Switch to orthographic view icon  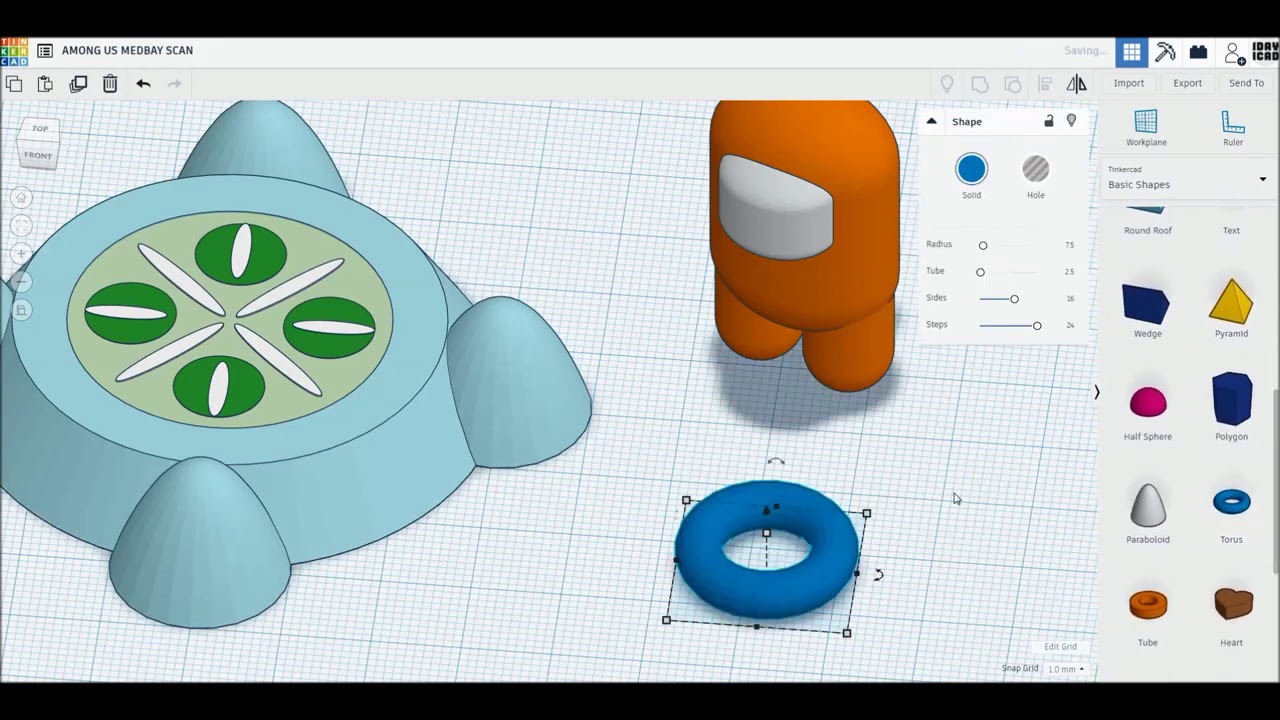pos(21,310)
